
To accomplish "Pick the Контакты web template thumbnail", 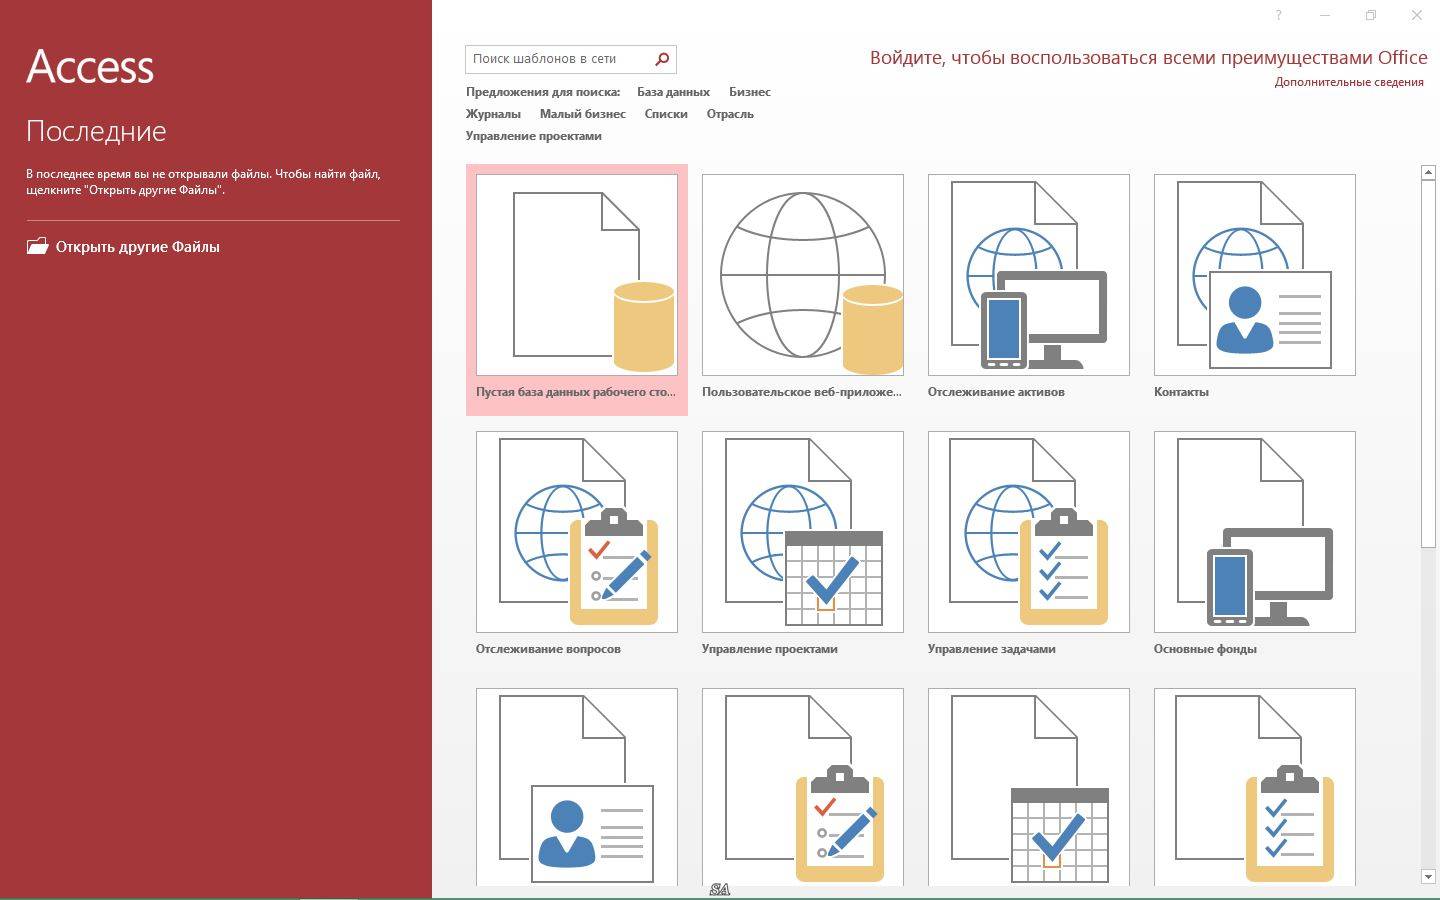I will 1255,275.
